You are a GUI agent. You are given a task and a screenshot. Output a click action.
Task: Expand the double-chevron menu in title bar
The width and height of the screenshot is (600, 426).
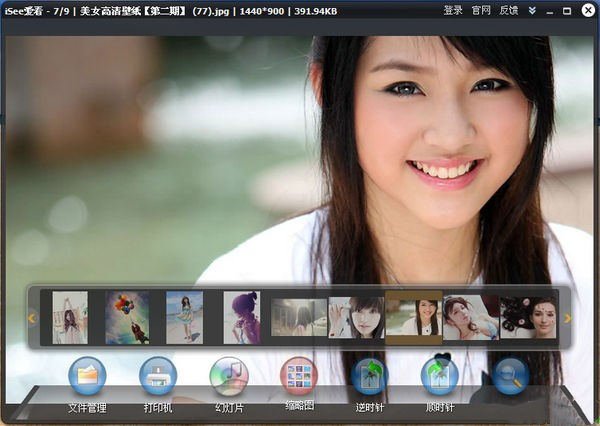[532, 10]
